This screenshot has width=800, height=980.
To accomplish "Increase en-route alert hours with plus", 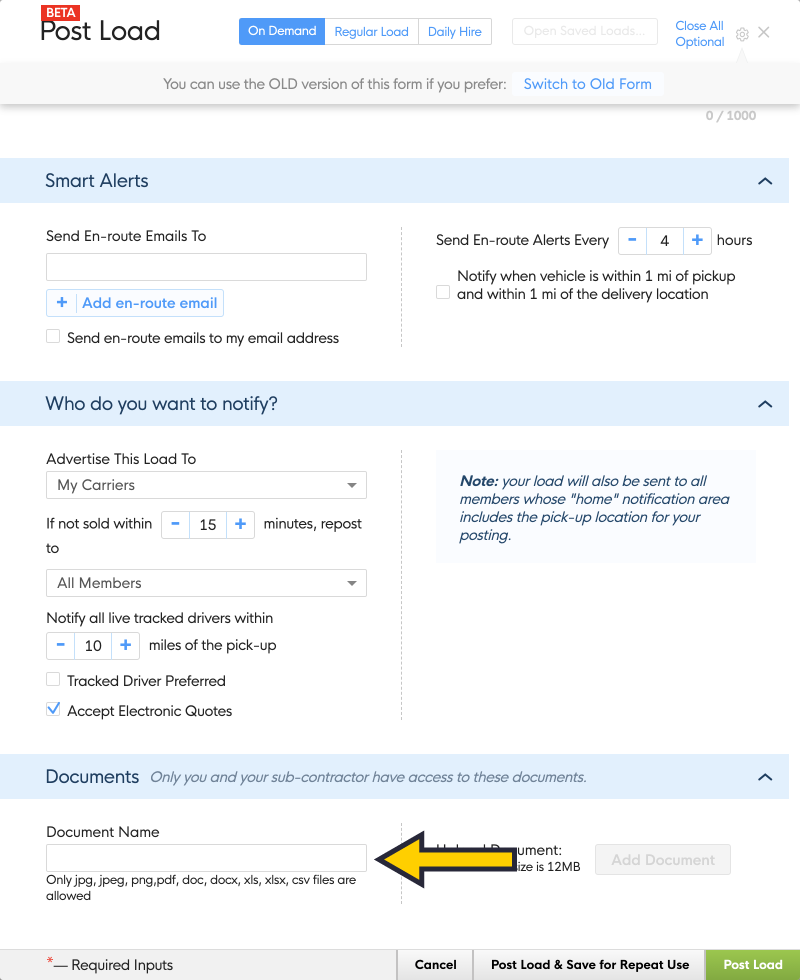I will pyautogui.click(x=698, y=241).
